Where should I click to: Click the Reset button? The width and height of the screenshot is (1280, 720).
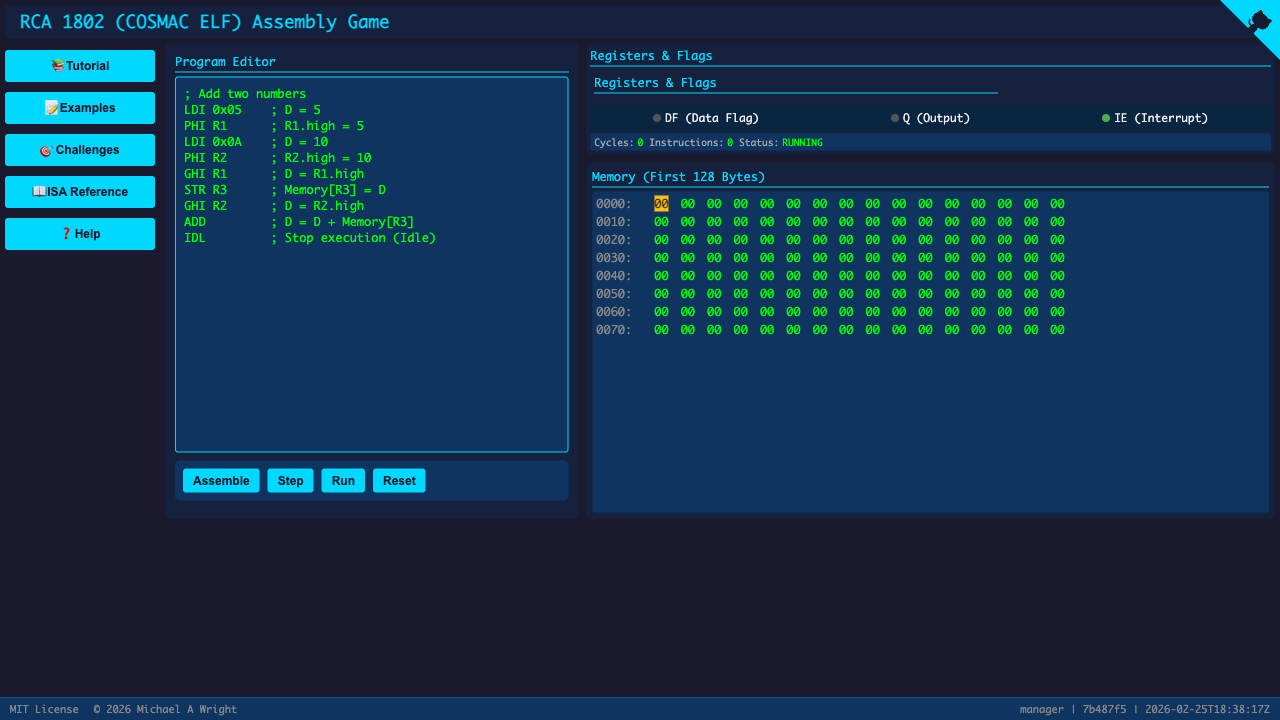(x=399, y=481)
